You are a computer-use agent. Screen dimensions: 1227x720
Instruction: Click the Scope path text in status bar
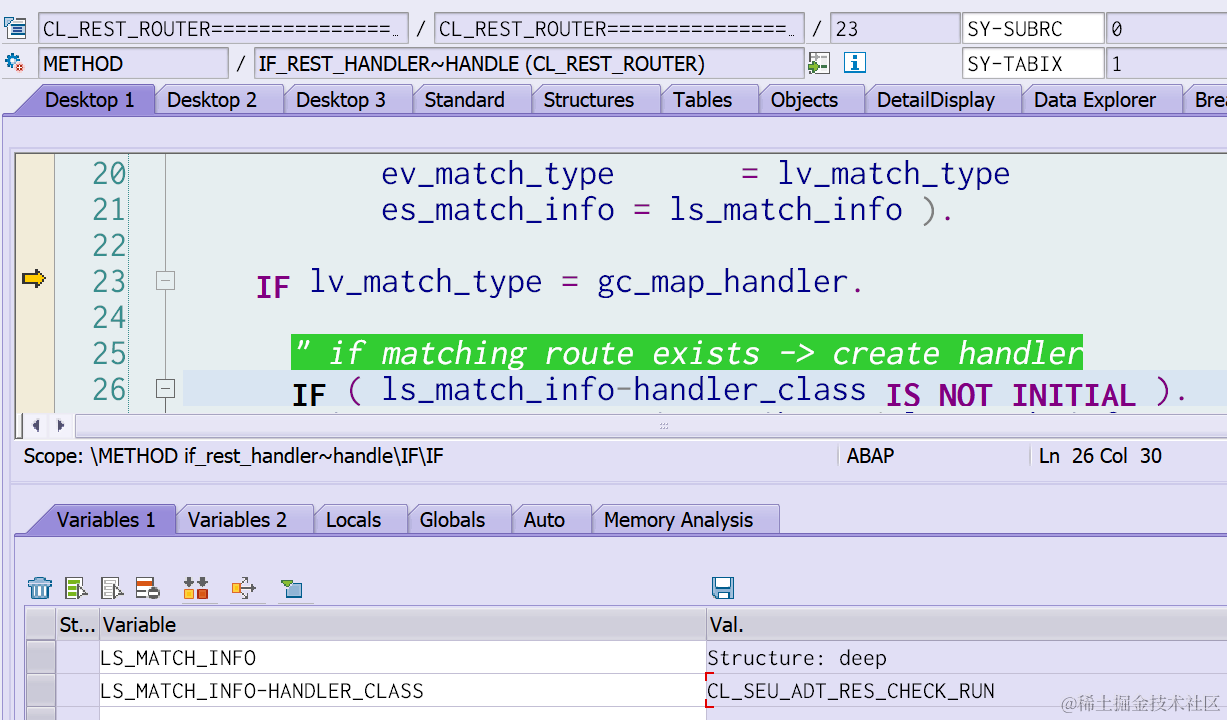[x=233, y=457]
